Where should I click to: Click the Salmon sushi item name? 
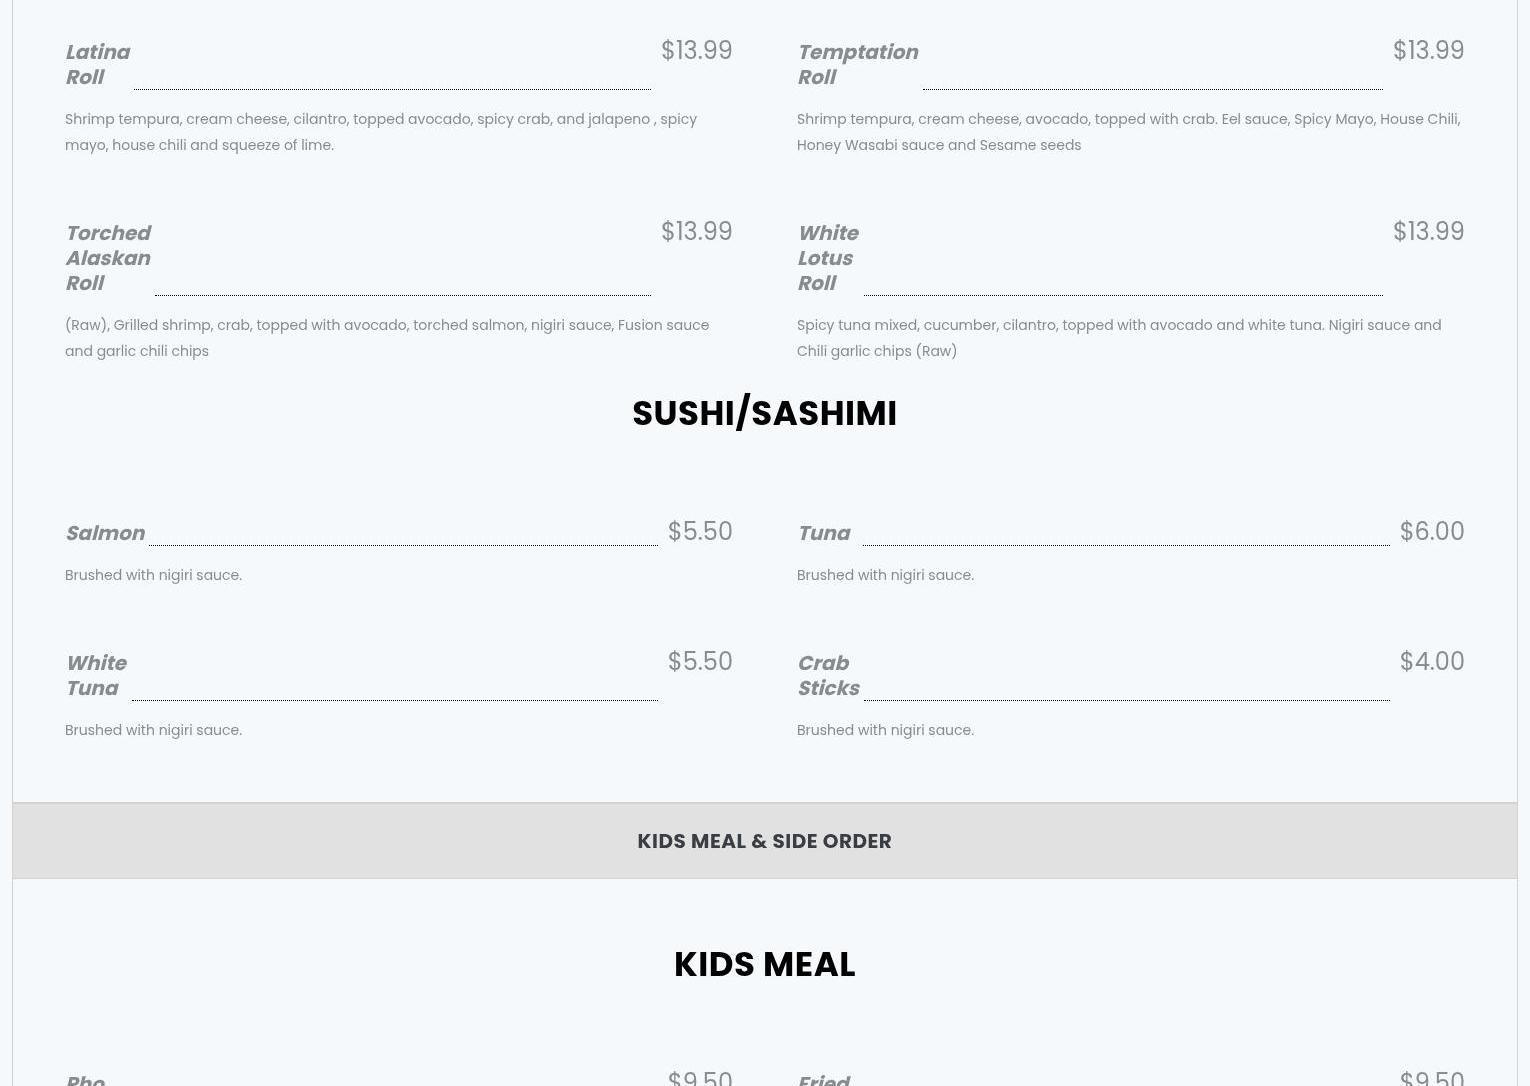tap(105, 533)
